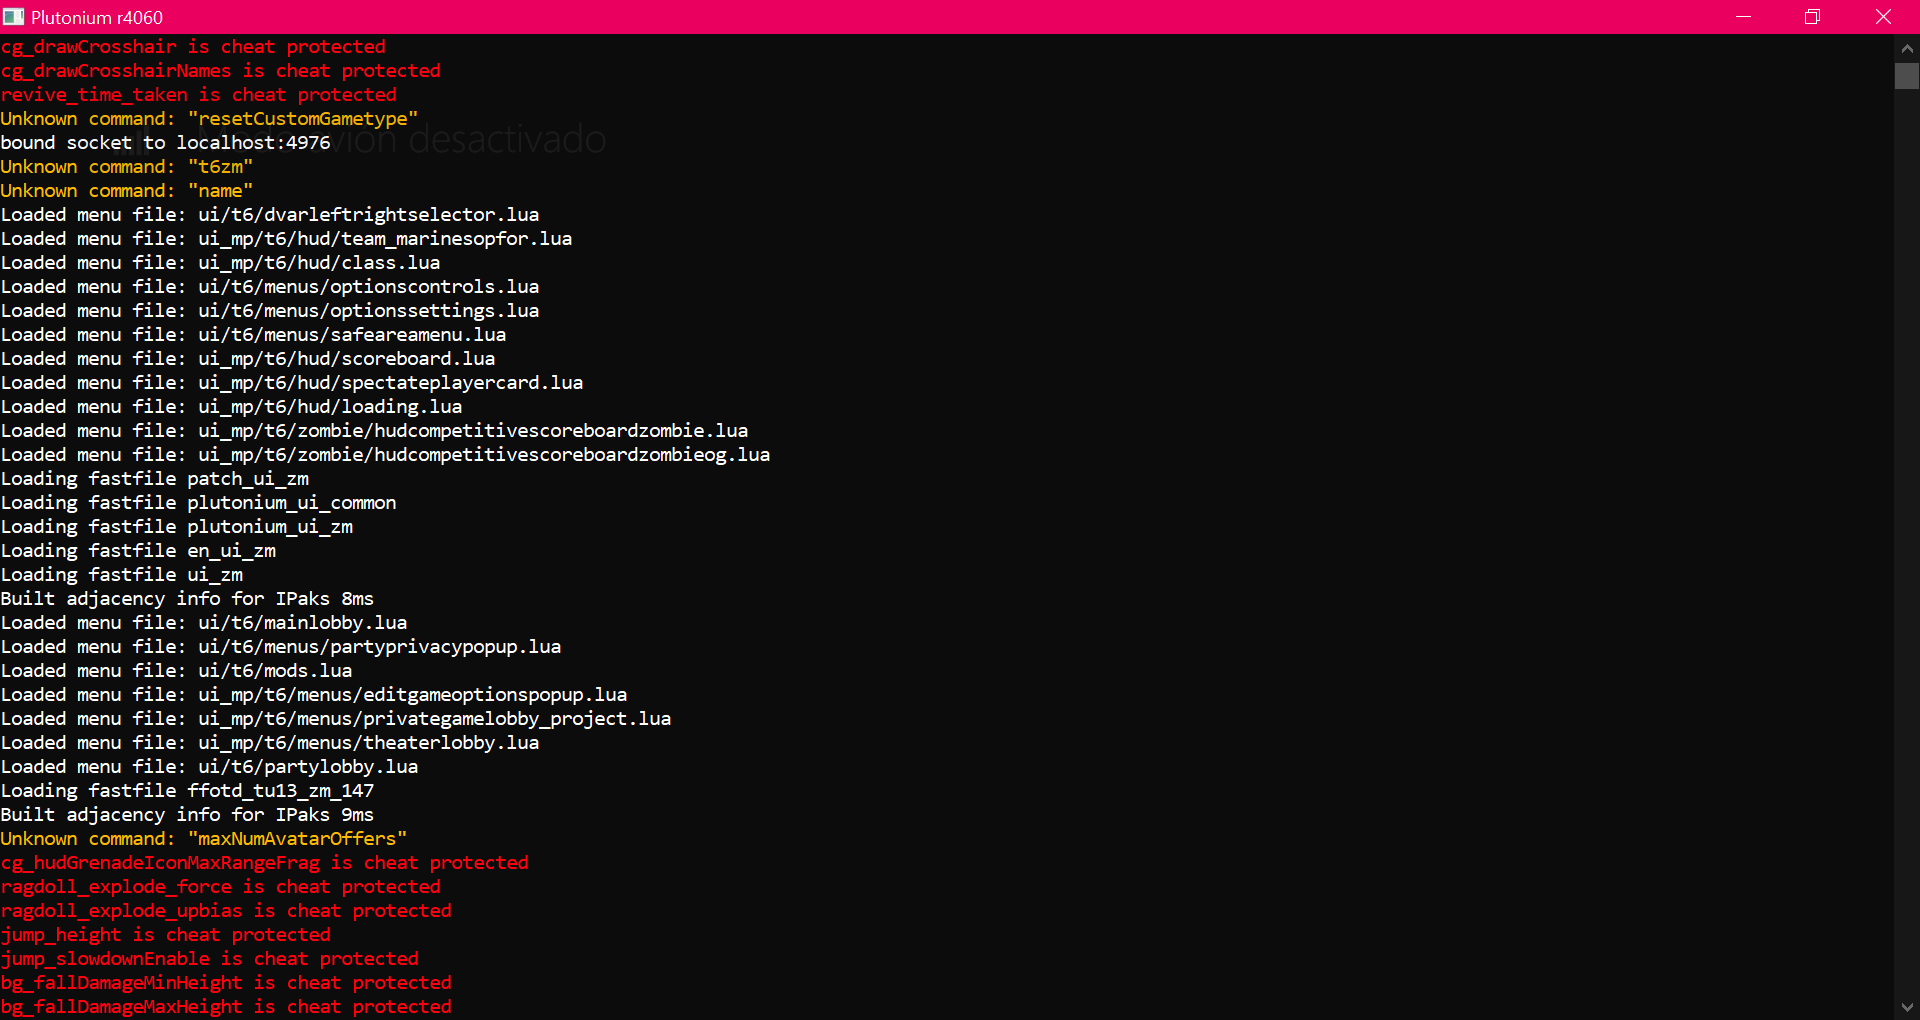The image size is (1920, 1020).
Task: Click the privategamelobby_project.lua log line
Action: click(336, 719)
